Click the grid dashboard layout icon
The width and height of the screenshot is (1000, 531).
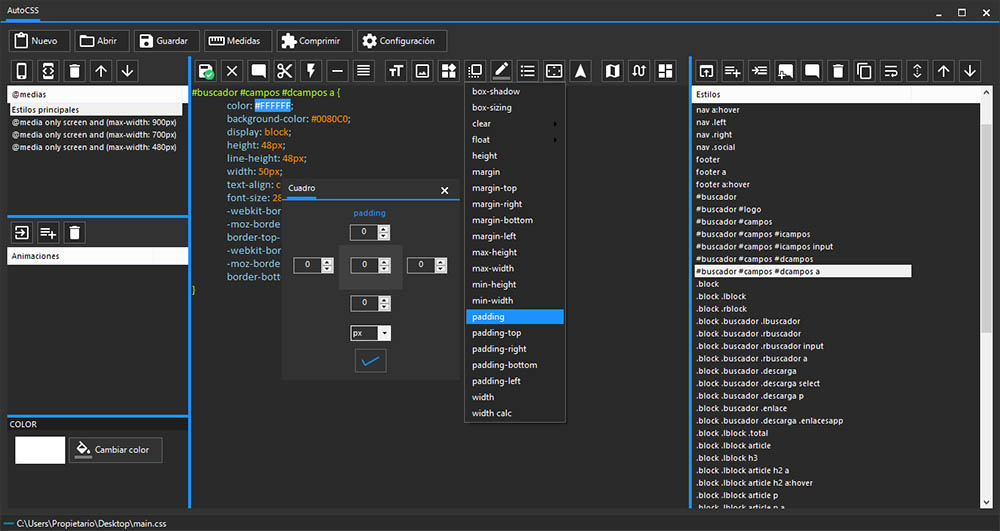point(665,71)
